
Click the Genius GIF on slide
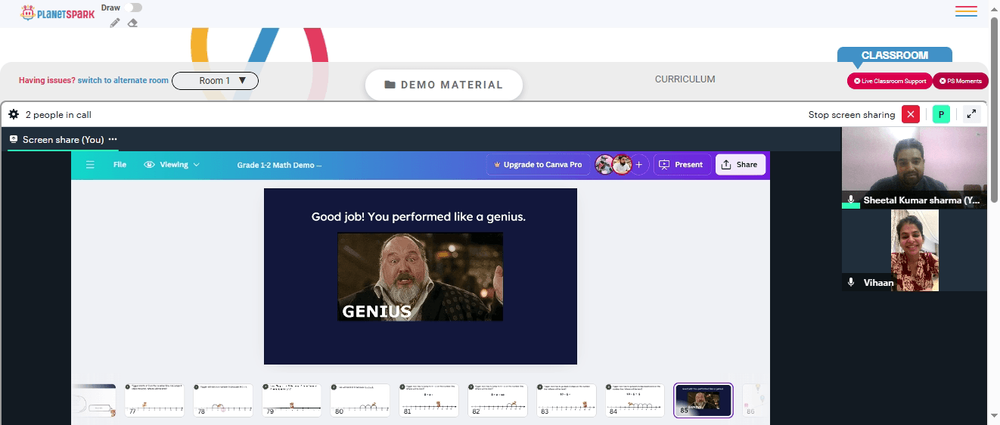click(420, 276)
